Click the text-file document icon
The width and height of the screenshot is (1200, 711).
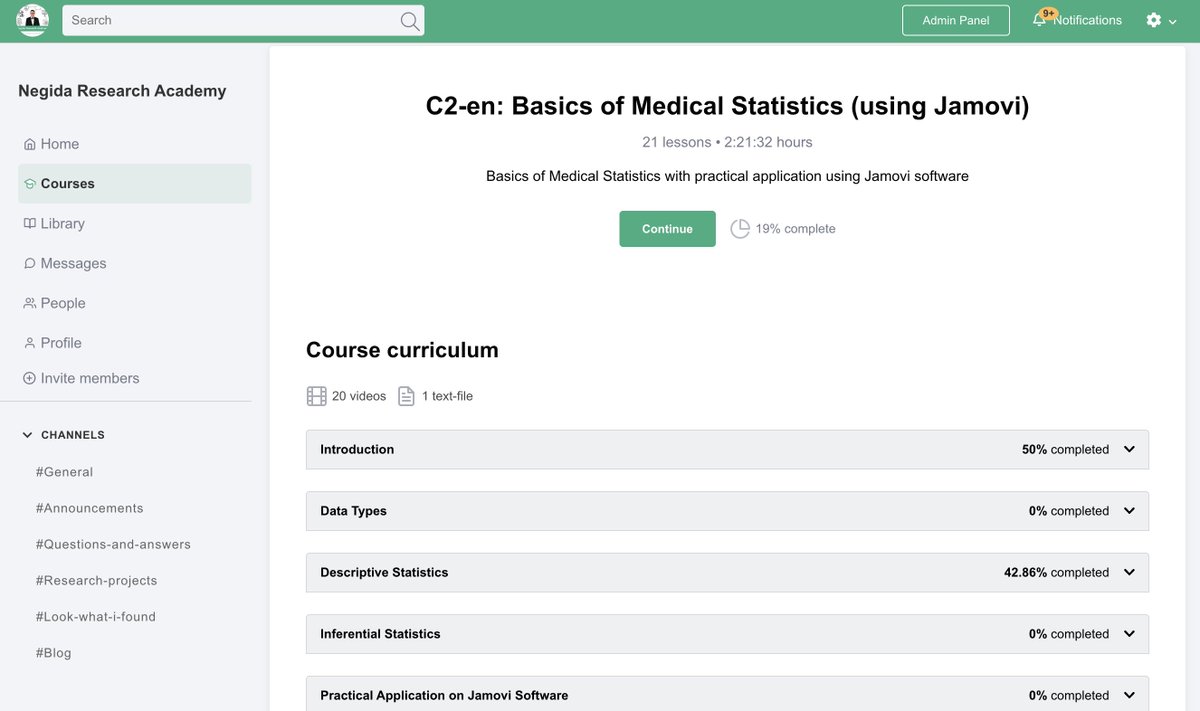coord(406,396)
